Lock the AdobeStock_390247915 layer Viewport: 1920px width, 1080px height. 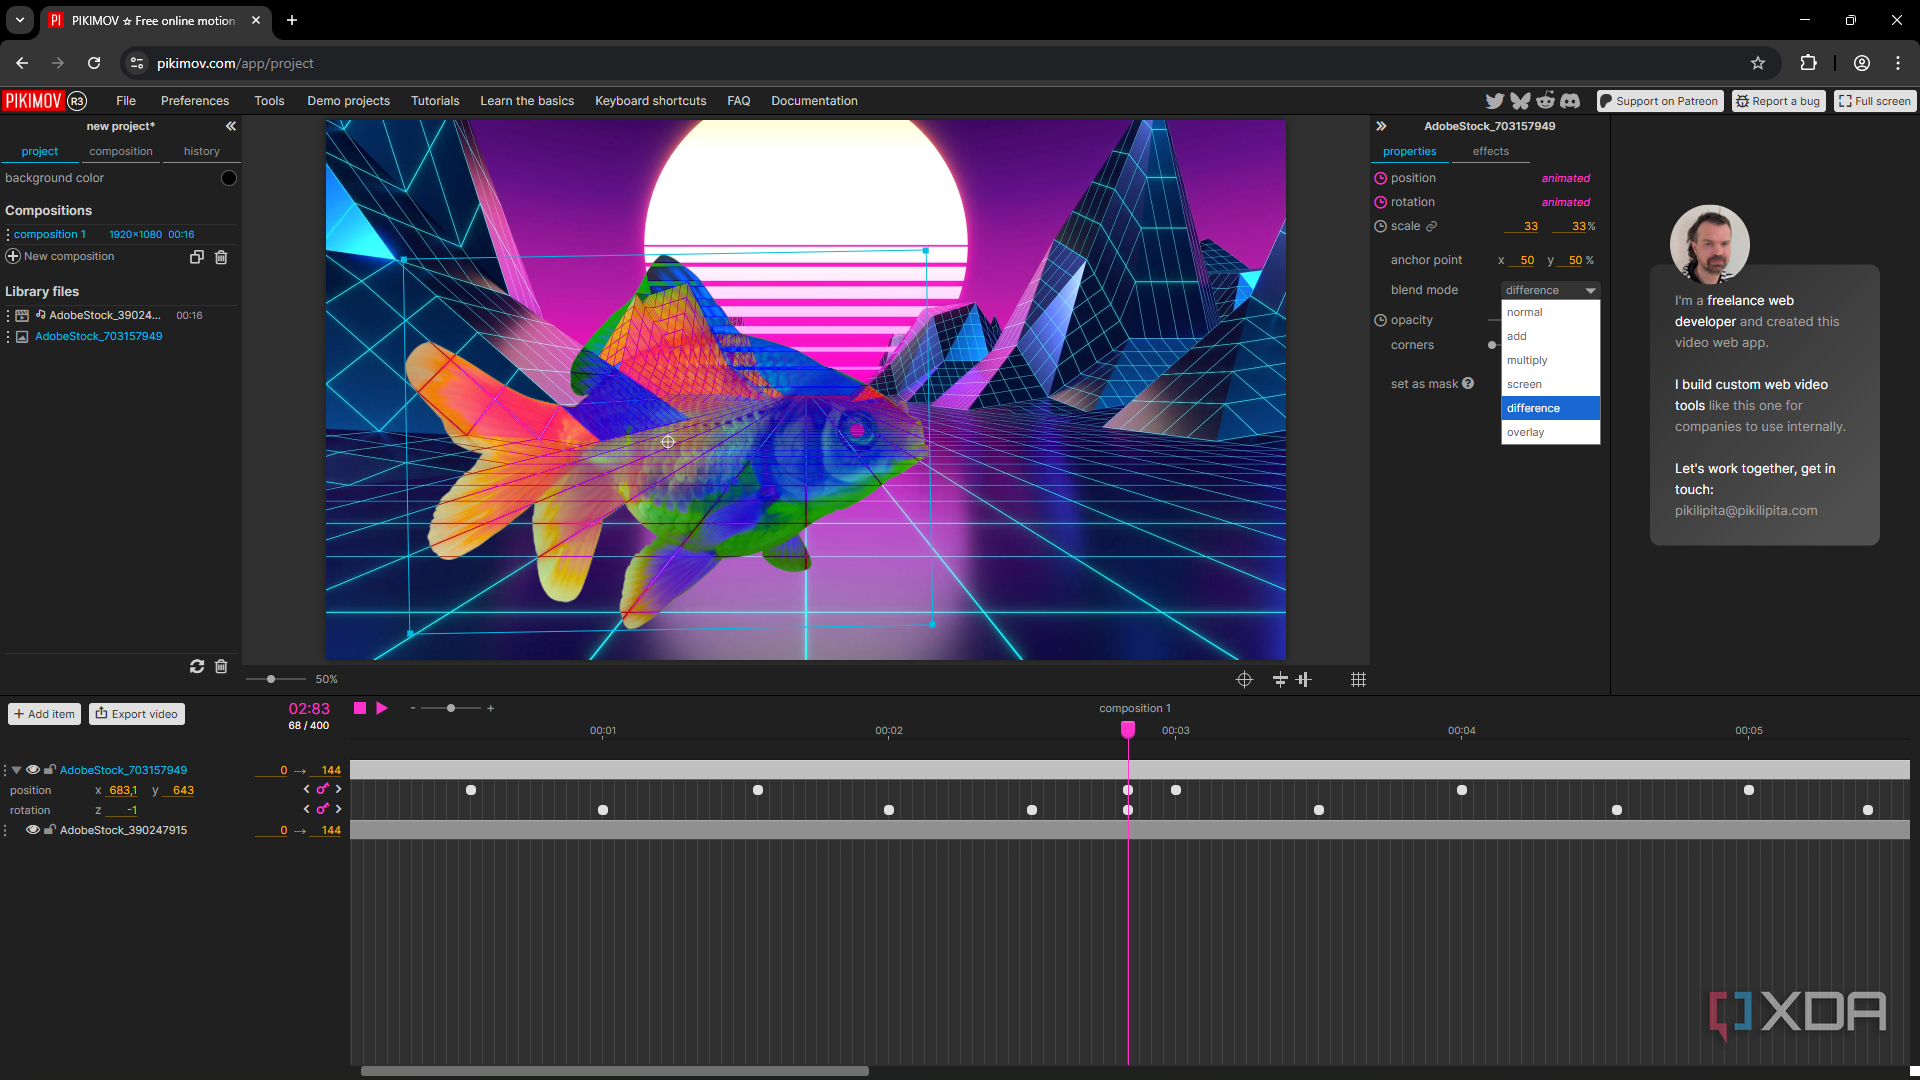tap(49, 830)
